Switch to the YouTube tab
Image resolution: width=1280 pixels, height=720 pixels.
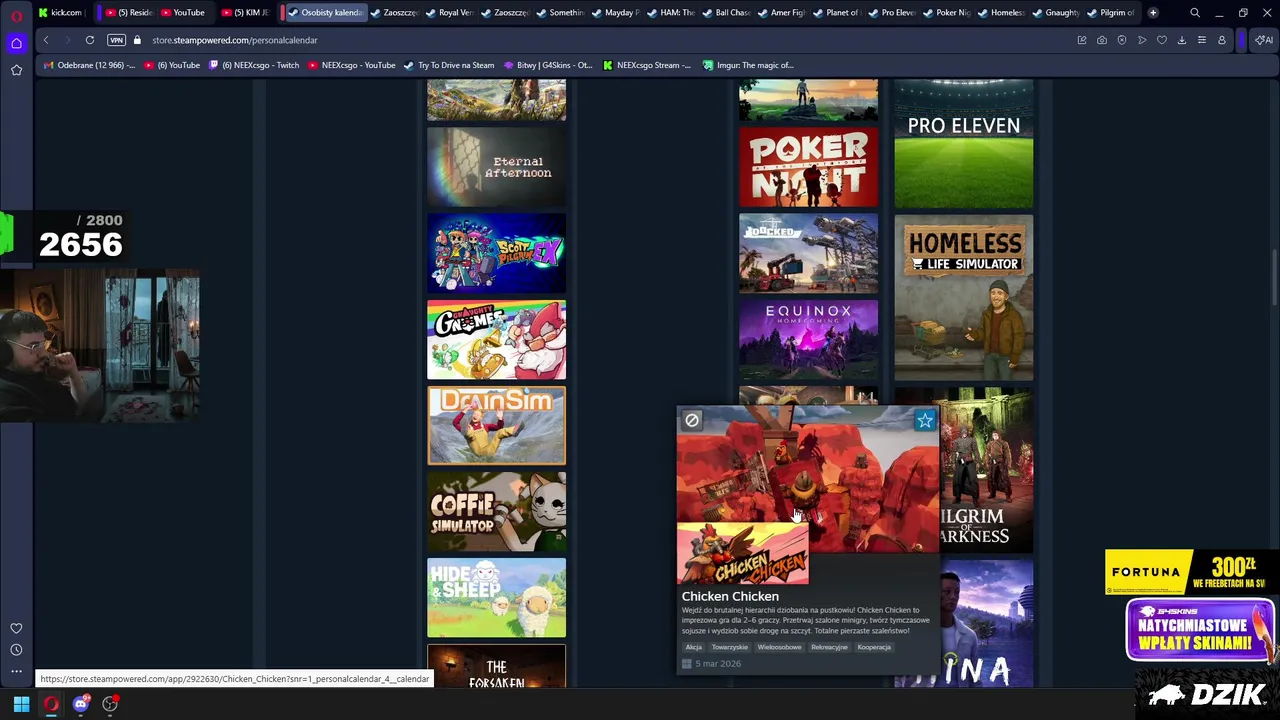pyautogui.click(x=183, y=13)
